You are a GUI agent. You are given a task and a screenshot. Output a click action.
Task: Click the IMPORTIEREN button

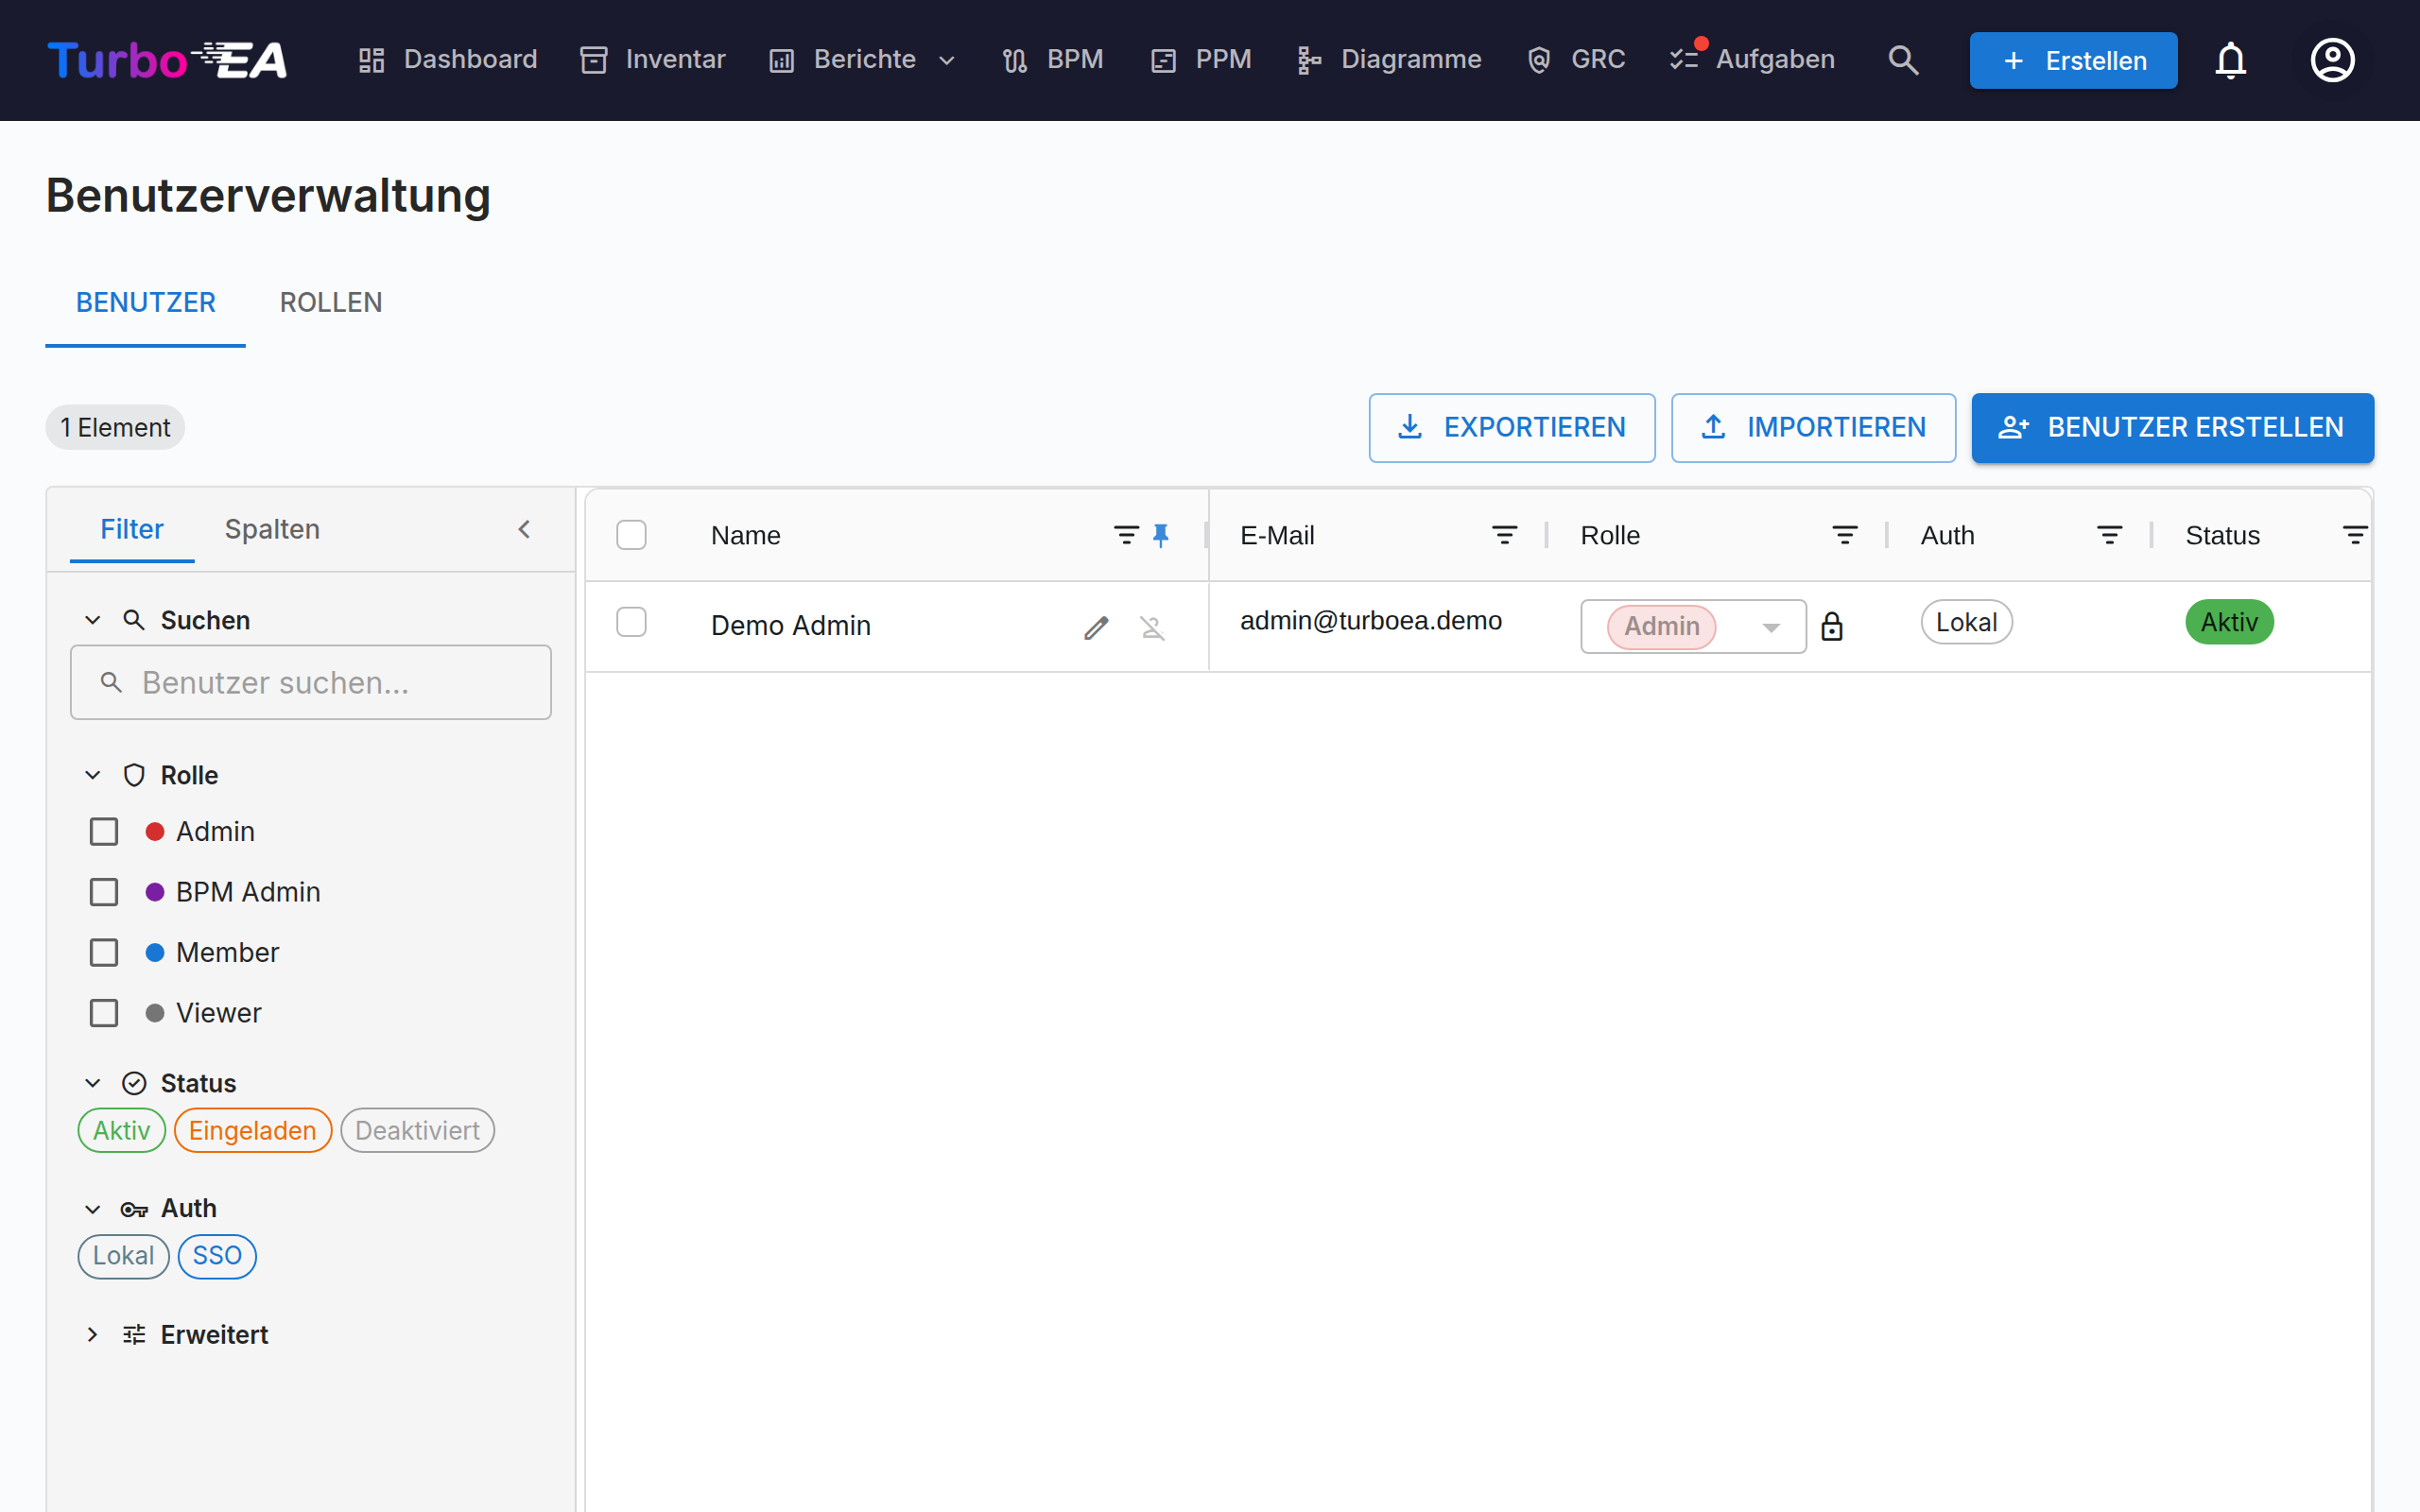[1813, 428]
